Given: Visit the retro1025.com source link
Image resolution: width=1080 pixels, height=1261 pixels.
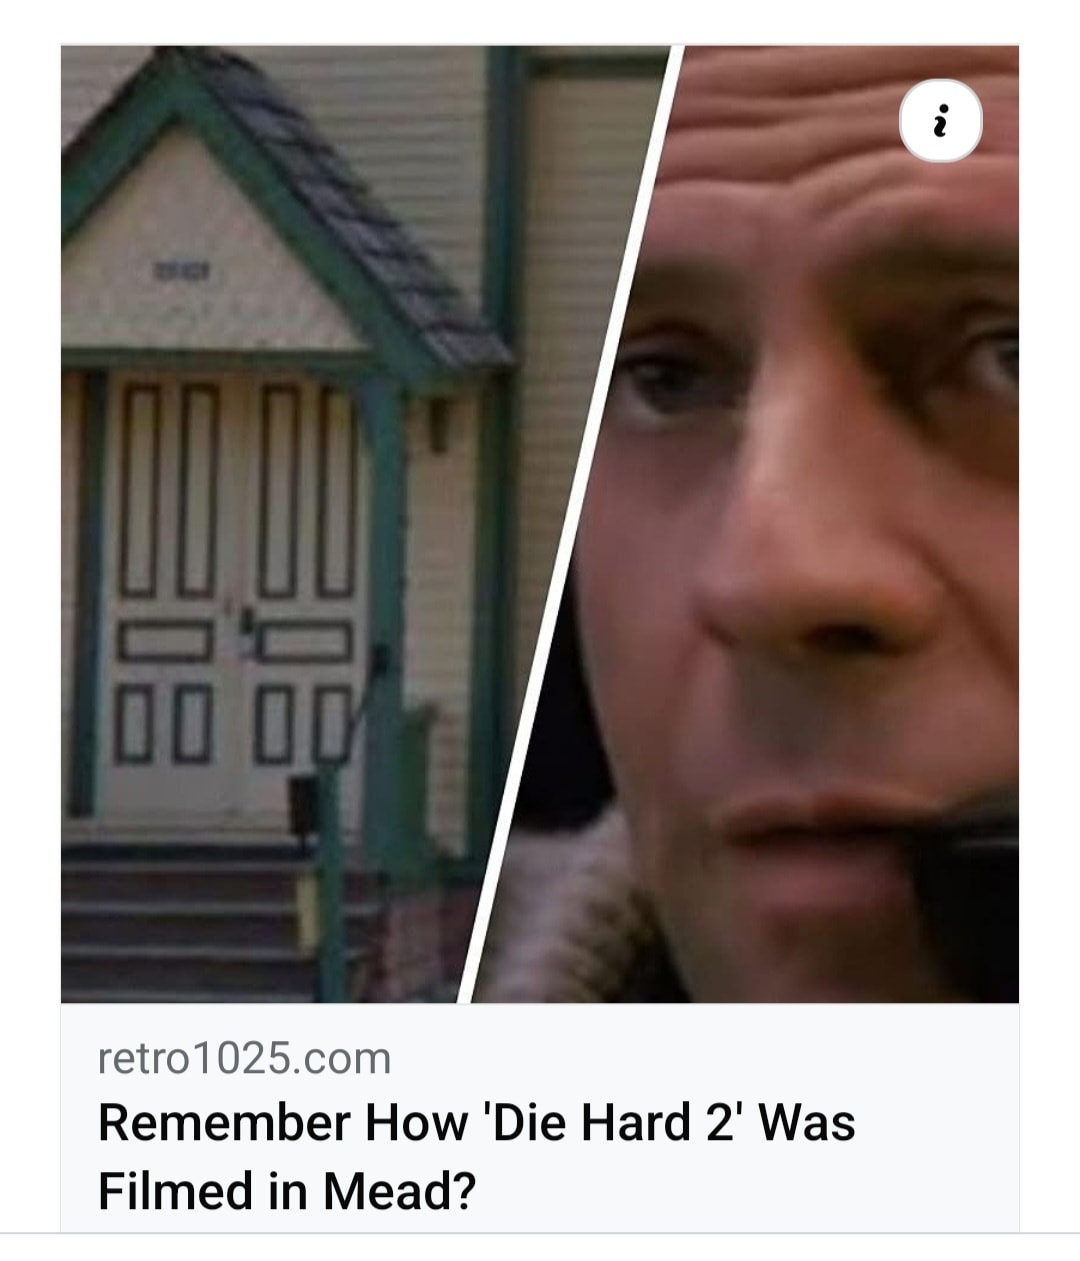Looking at the screenshot, I should pyautogui.click(x=245, y=1058).
